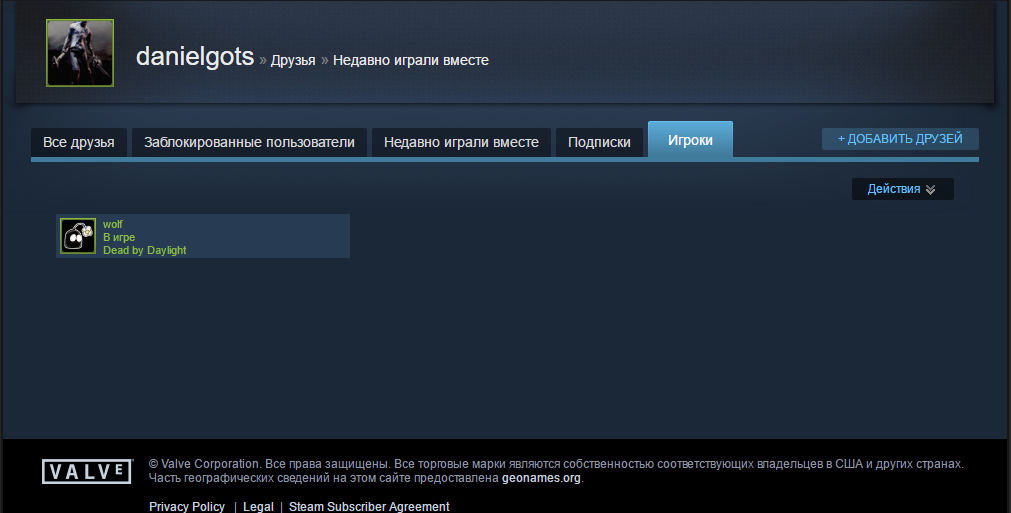Open the Legal footer link
1011x513 pixels.
(258, 507)
